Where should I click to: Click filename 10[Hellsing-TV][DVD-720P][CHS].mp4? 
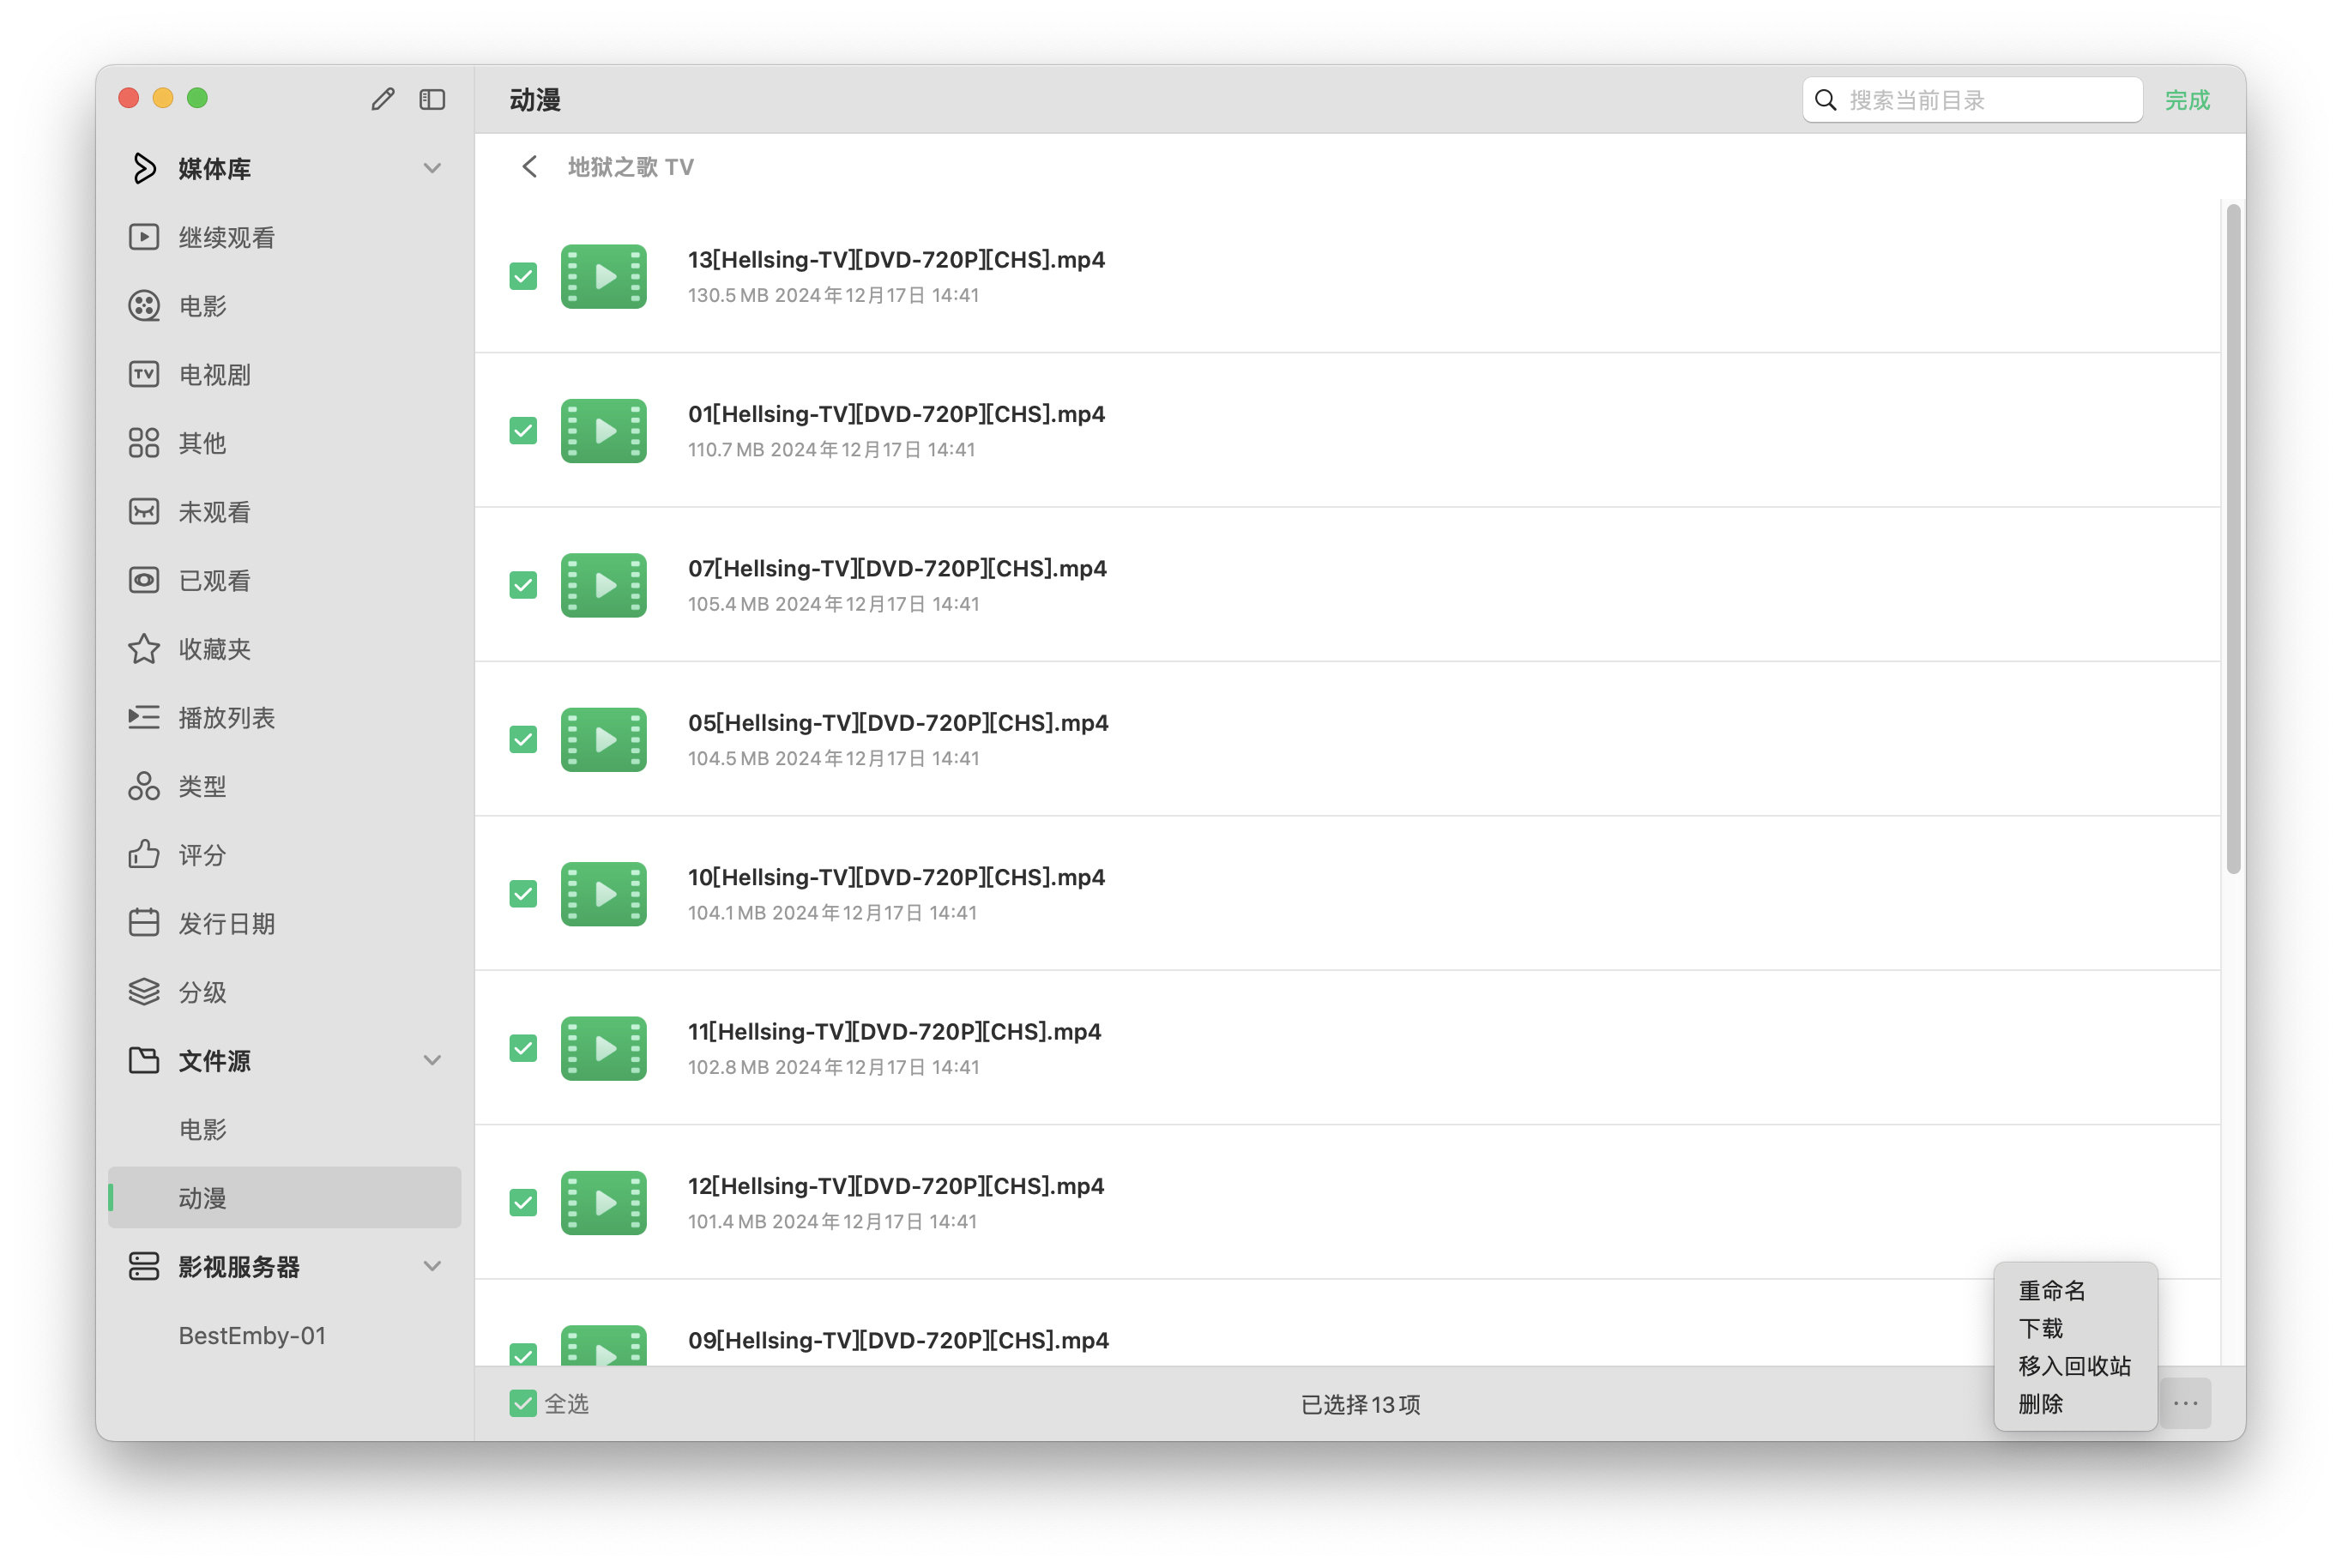(897, 877)
